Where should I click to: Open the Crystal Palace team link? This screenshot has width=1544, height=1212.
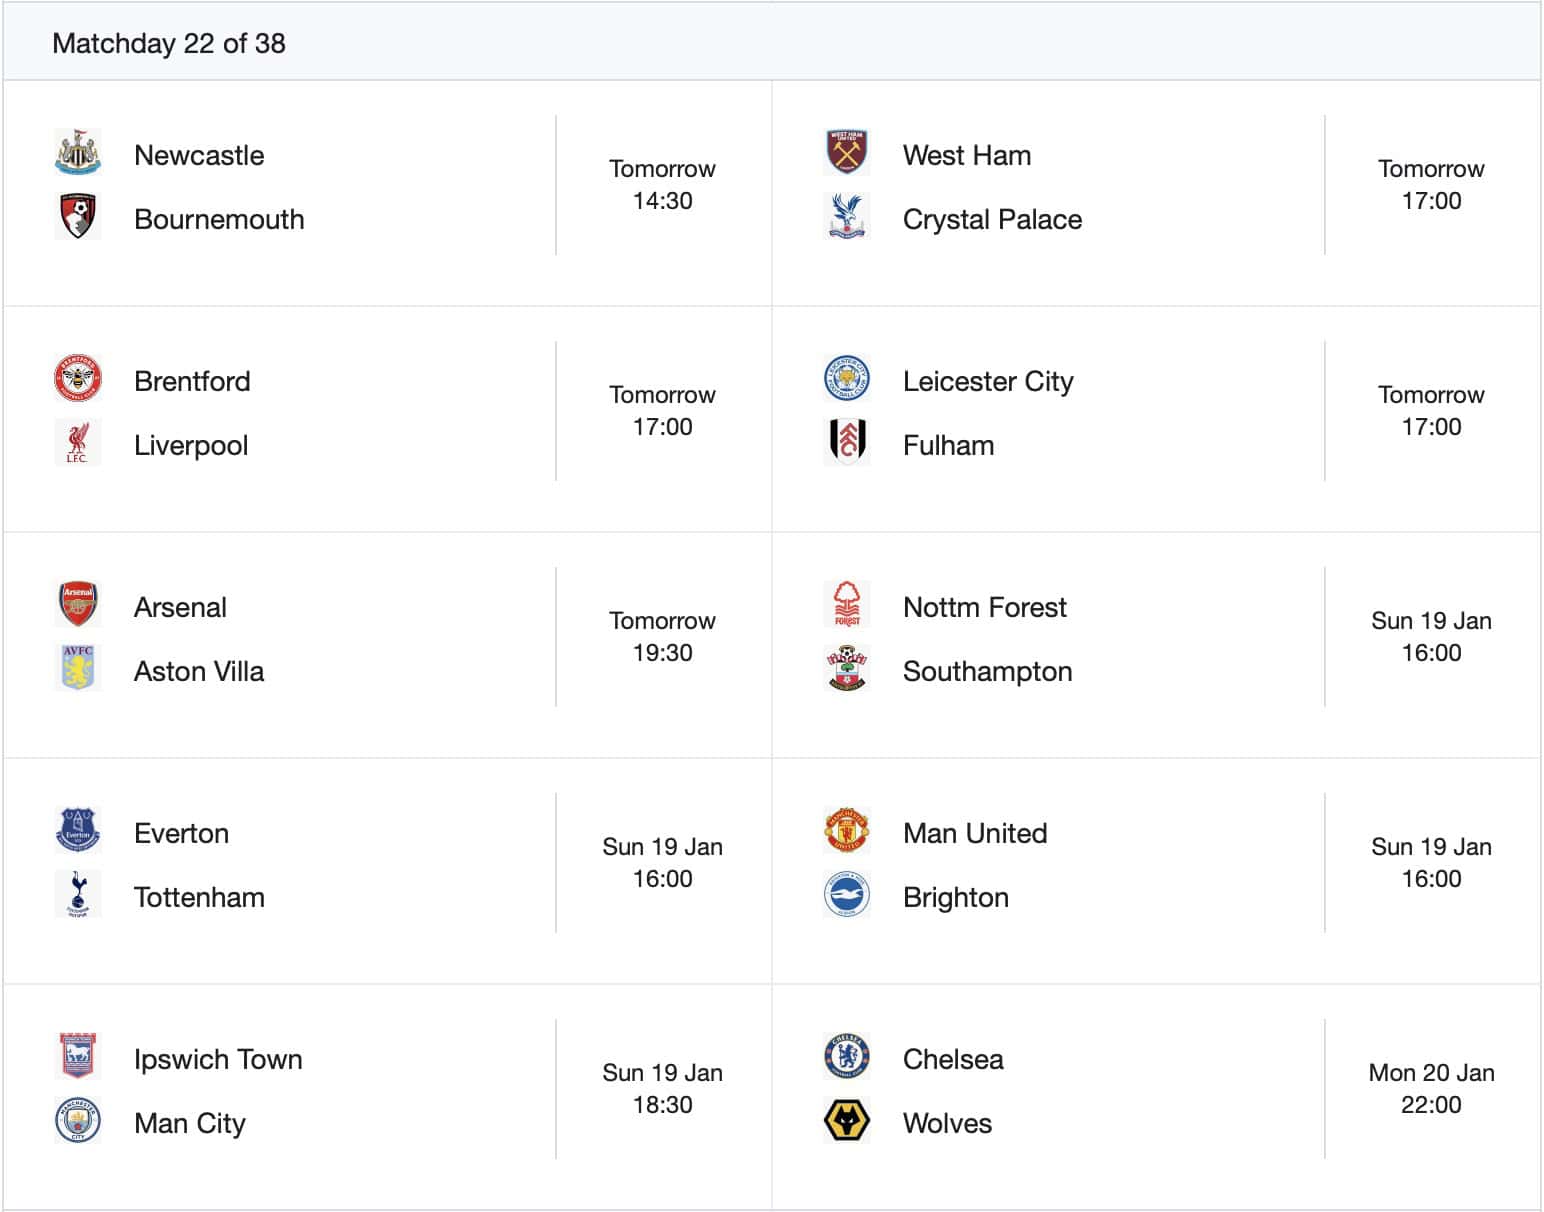(991, 219)
